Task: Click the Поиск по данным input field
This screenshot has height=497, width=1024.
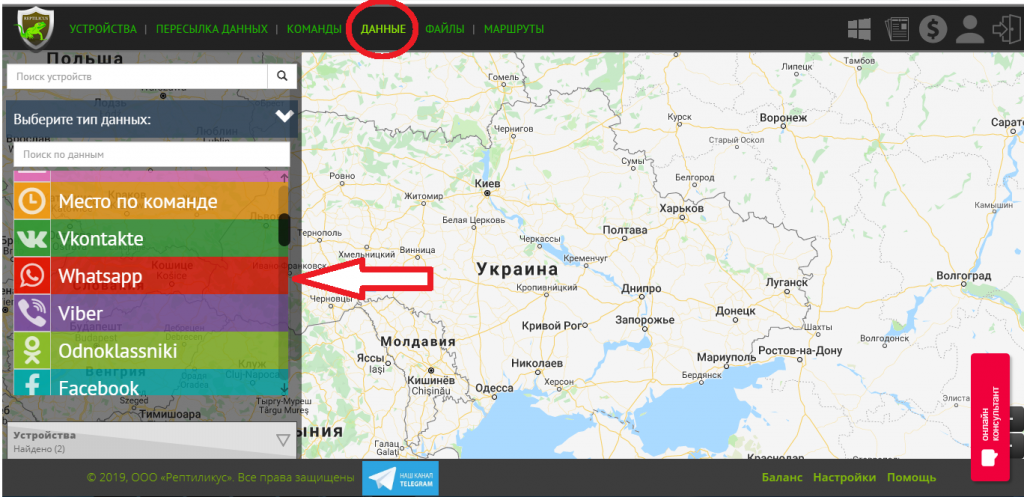Action: 152,155
